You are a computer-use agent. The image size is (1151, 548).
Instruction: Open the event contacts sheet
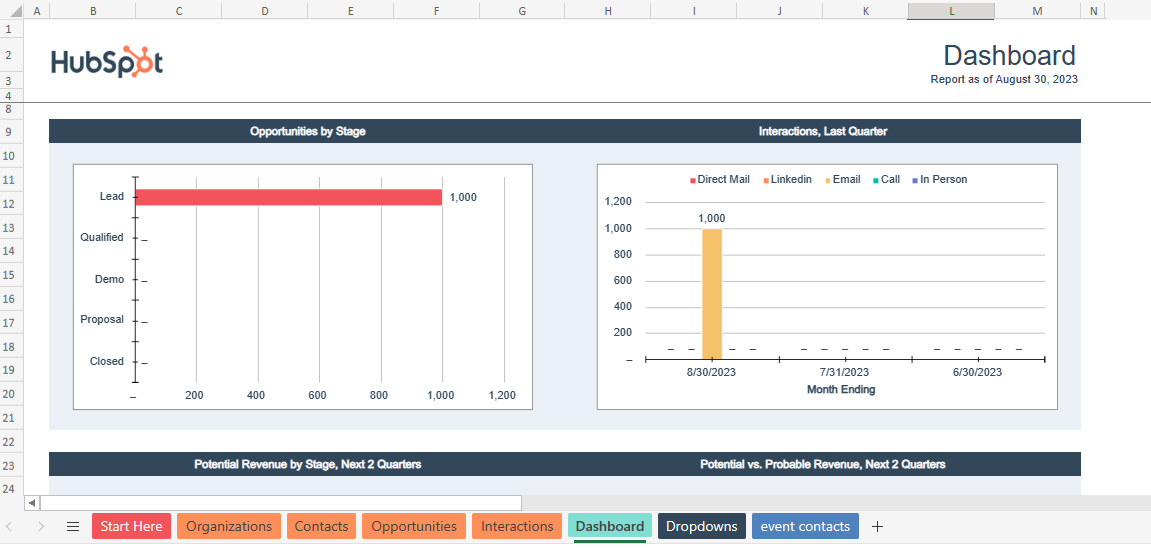point(805,527)
